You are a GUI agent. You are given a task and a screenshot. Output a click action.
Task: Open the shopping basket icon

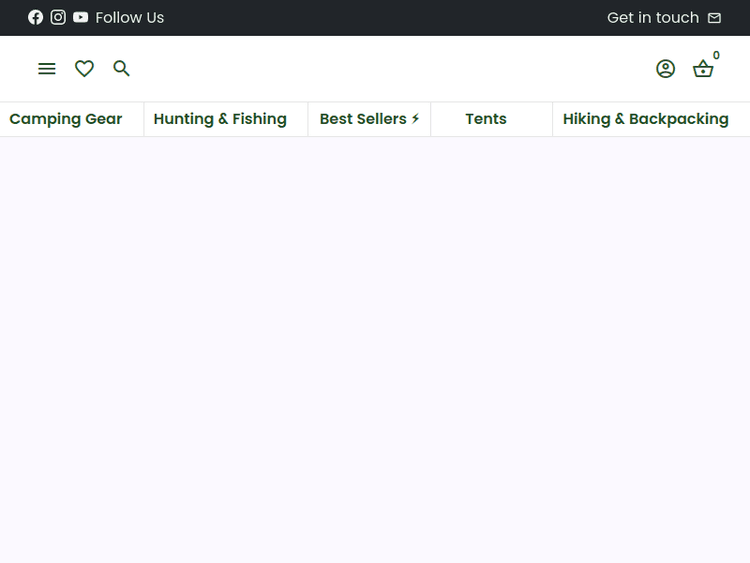click(x=703, y=69)
